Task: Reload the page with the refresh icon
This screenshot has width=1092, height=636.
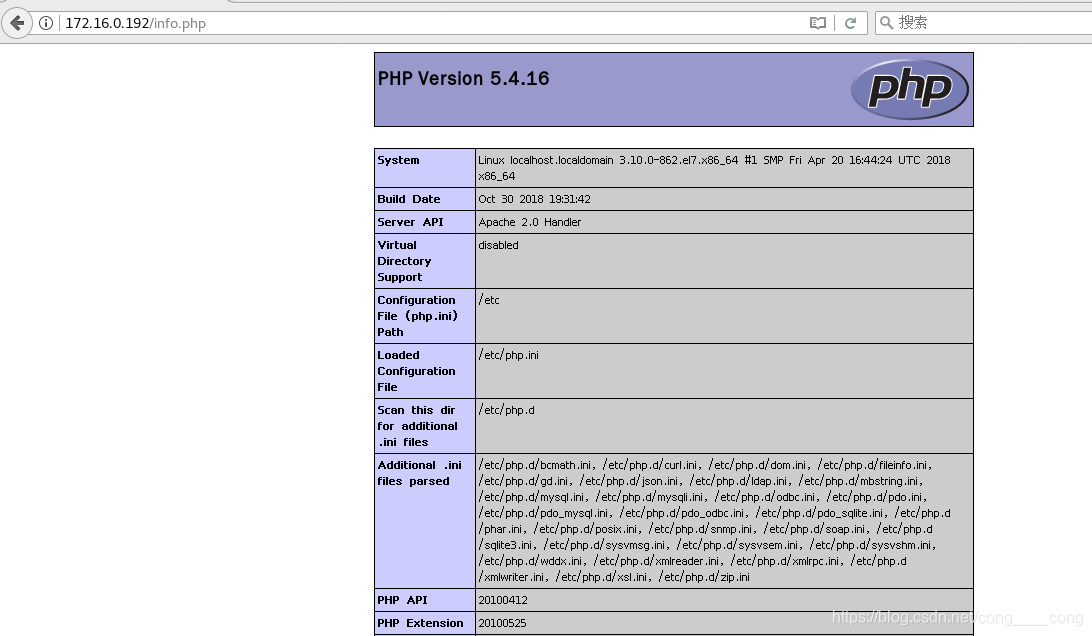Action: pyautogui.click(x=850, y=23)
